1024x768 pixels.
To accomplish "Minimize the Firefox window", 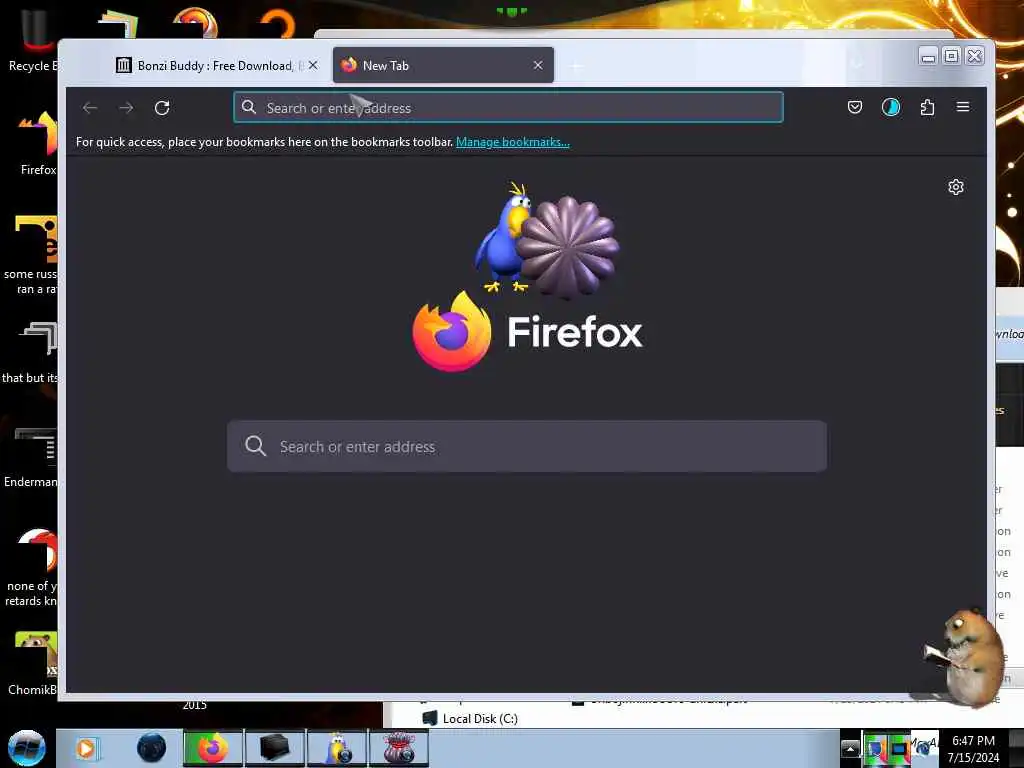I will point(928,57).
